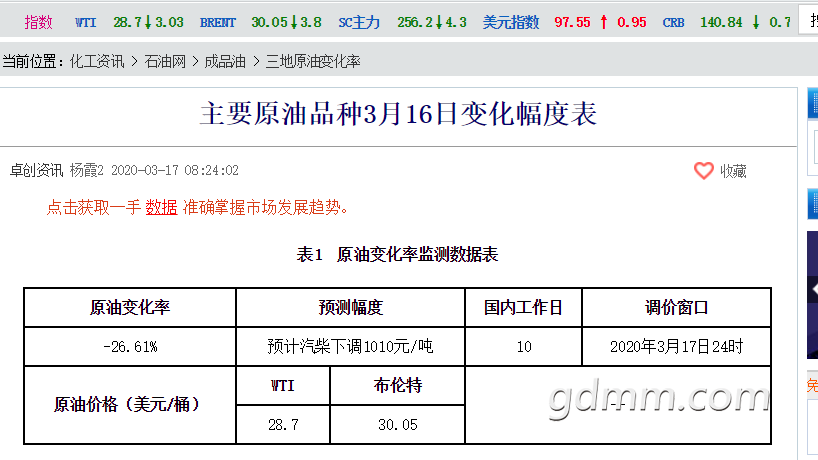
Task: Select CRB in the ticker bar
Action: click(x=673, y=22)
